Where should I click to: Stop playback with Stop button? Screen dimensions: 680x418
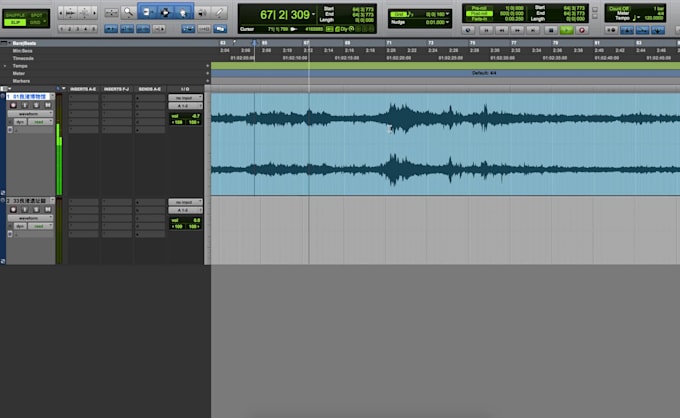pyautogui.click(x=551, y=30)
